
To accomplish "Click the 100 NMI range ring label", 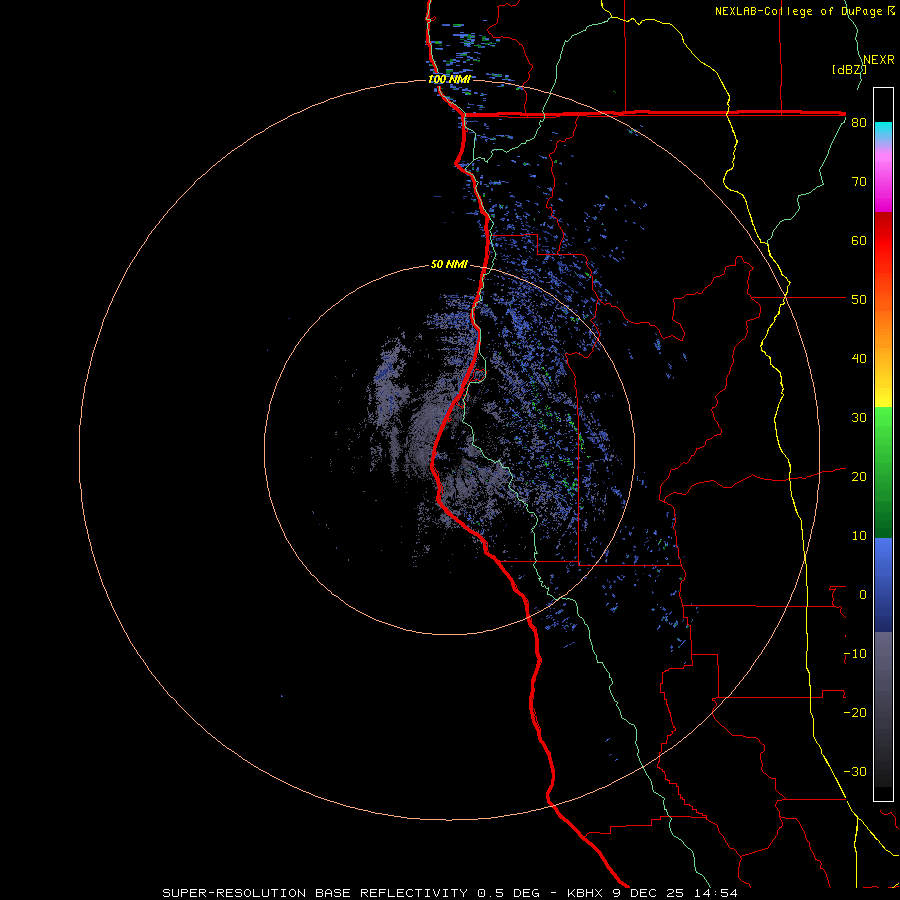I will pyautogui.click(x=449, y=79).
